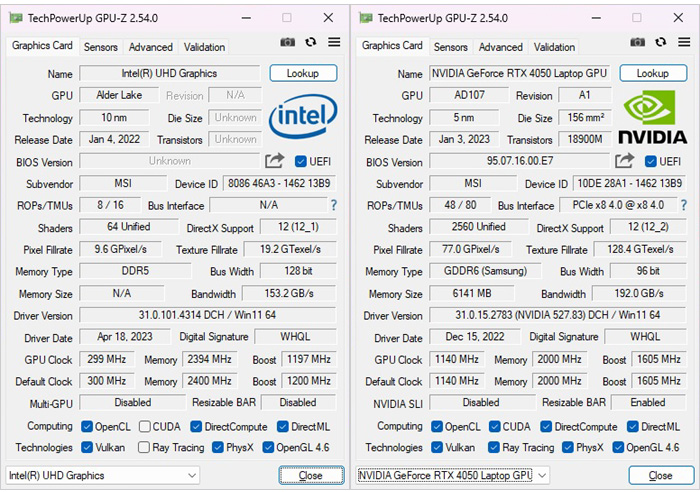Switch to Validation tab in NVIDIA window
The width and height of the screenshot is (700, 492).
(x=554, y=47)
